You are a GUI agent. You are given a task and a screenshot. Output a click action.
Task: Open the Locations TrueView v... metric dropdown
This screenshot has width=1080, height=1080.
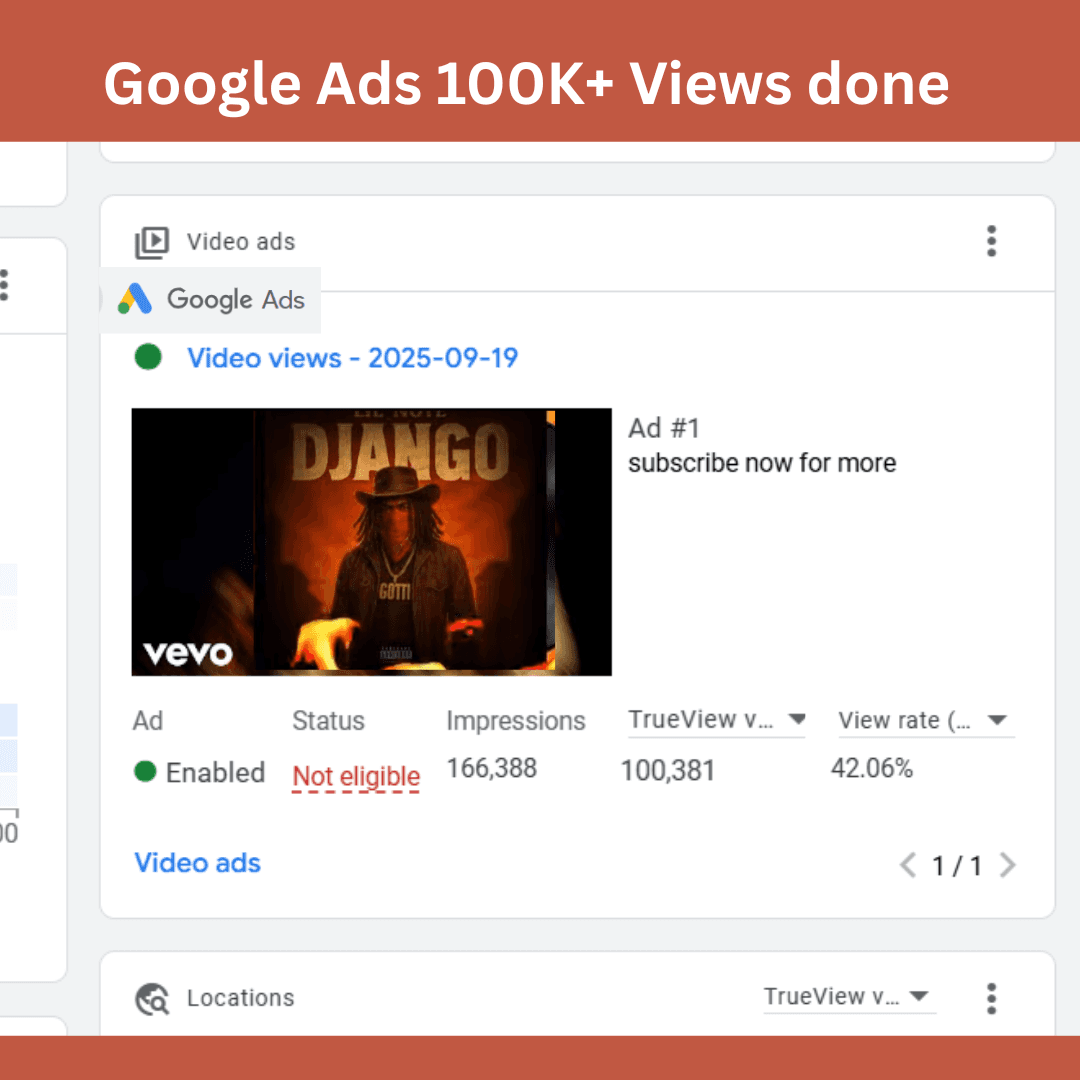pyautogui.click(x=849, y=997)
